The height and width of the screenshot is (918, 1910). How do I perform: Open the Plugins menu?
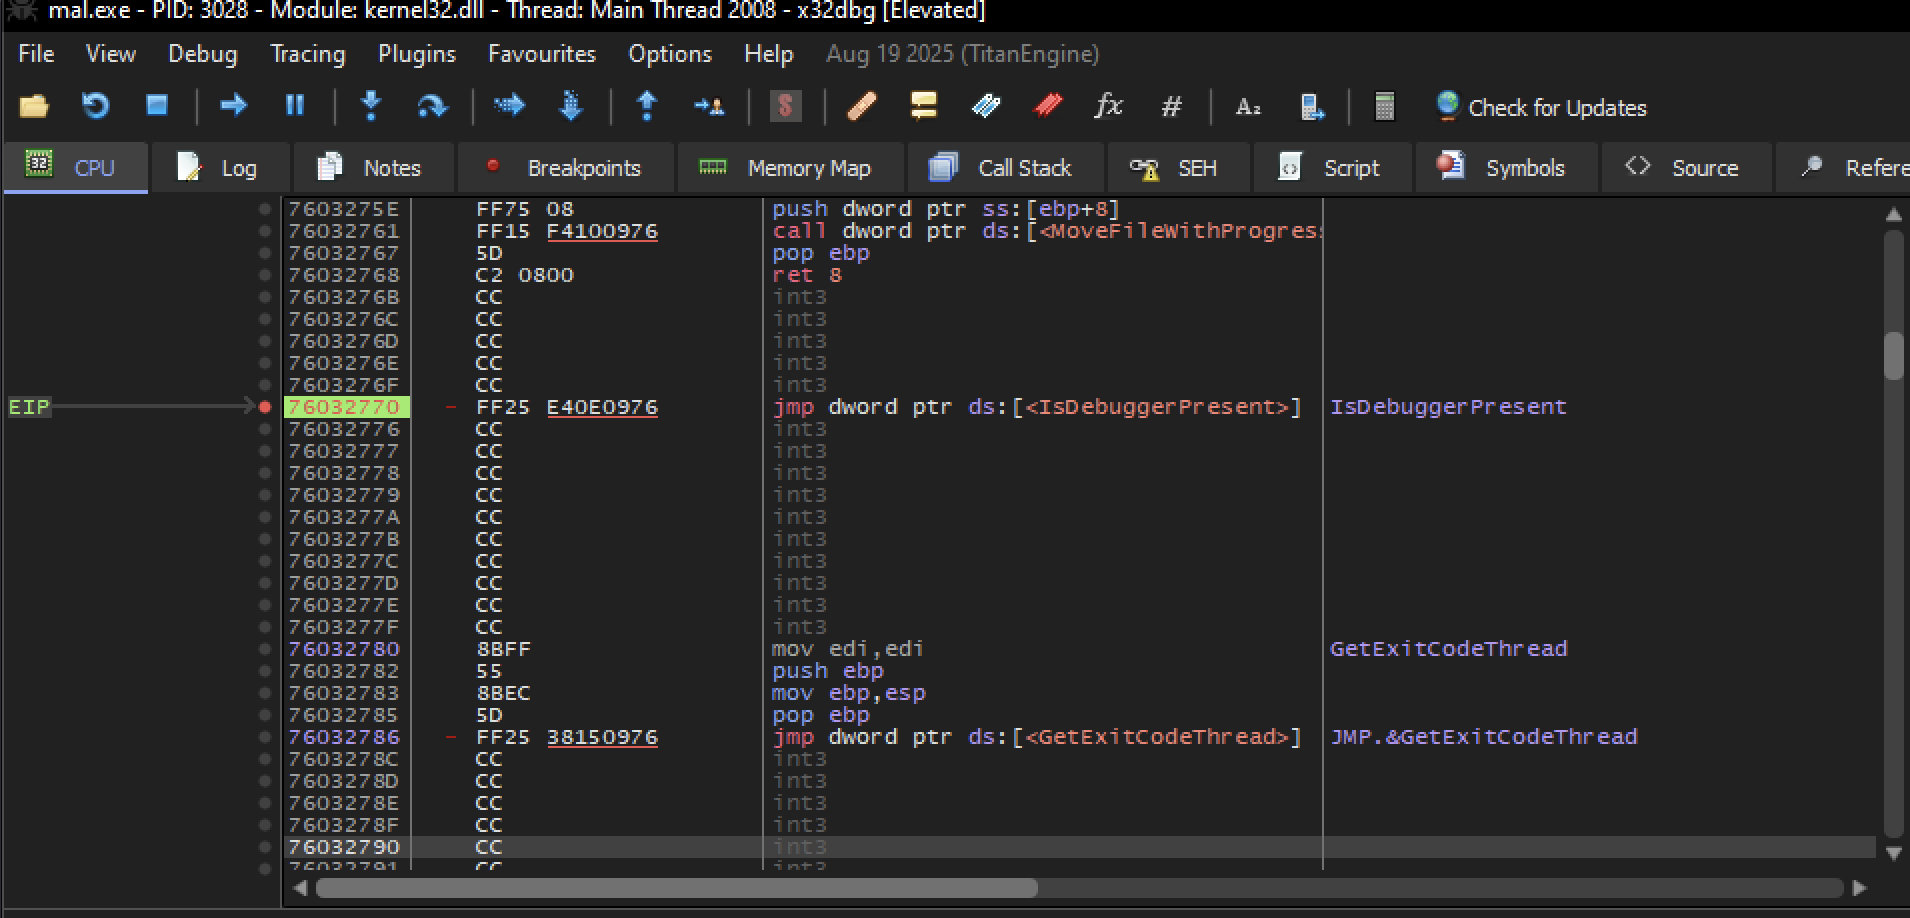417,54
